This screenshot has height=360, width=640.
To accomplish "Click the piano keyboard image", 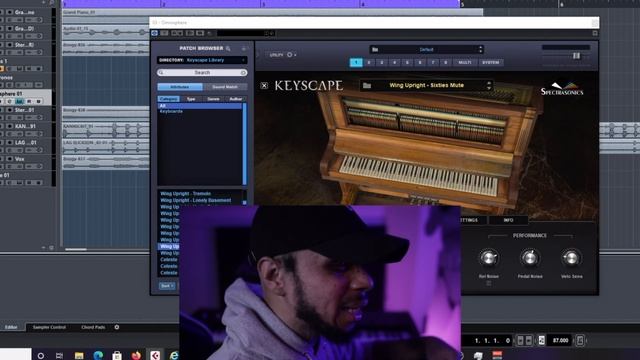I will (419, 176).
